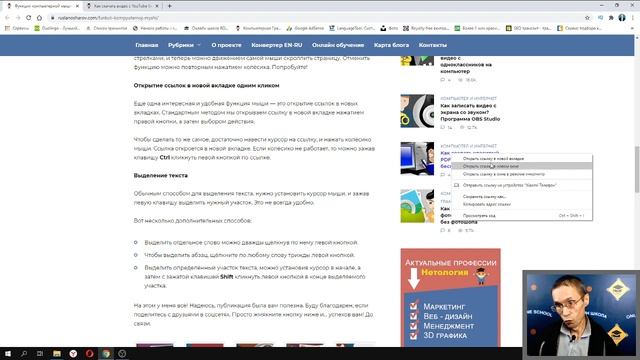Click the lock icon in address bar
This screenshot has width=640, height=360.
[52, 18]
